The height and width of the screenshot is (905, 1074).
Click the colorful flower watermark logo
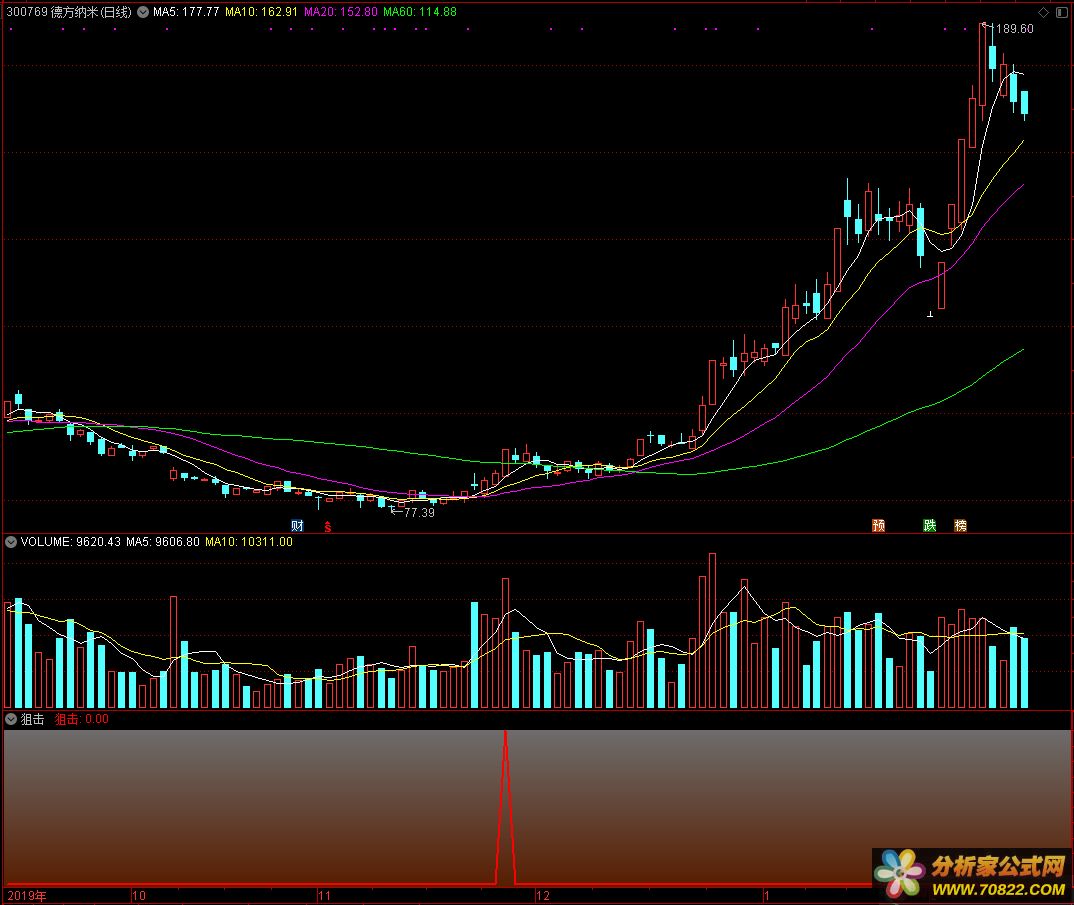click(900, 871)
